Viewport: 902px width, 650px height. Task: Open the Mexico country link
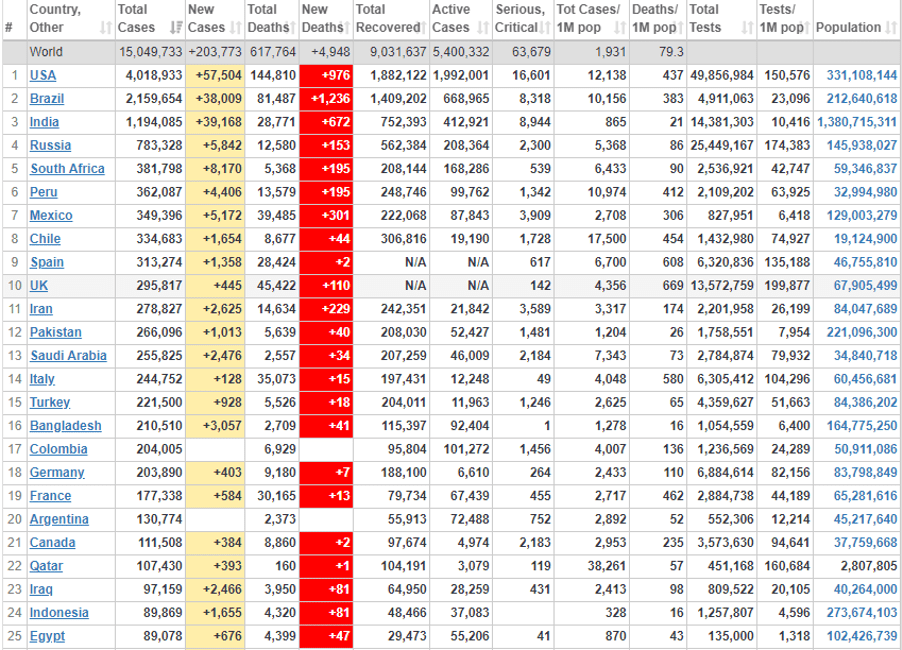pyautogui.click(x=51, y=216)
